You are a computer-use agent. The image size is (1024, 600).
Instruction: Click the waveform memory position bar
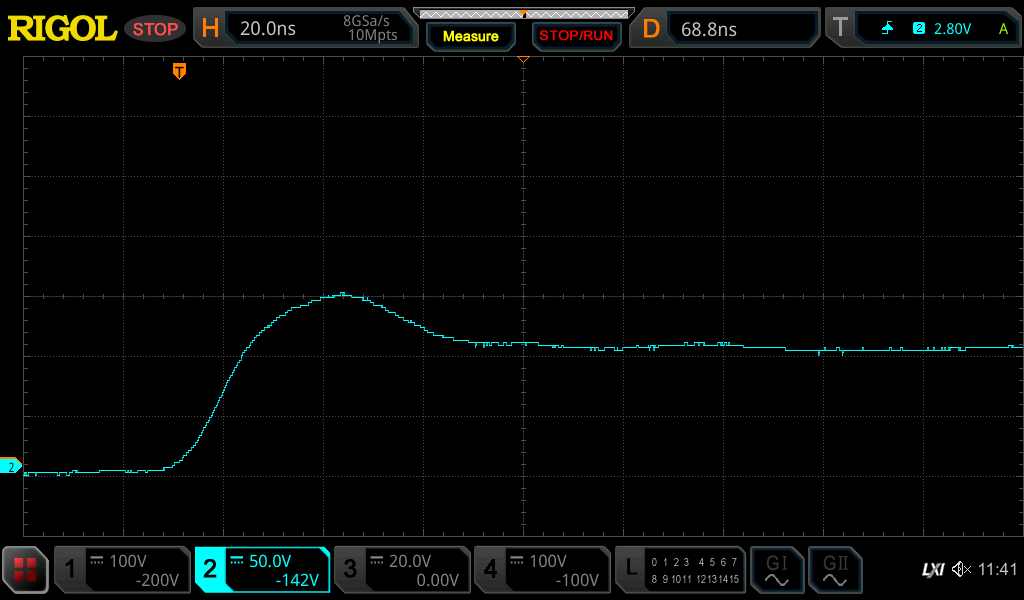524,13
